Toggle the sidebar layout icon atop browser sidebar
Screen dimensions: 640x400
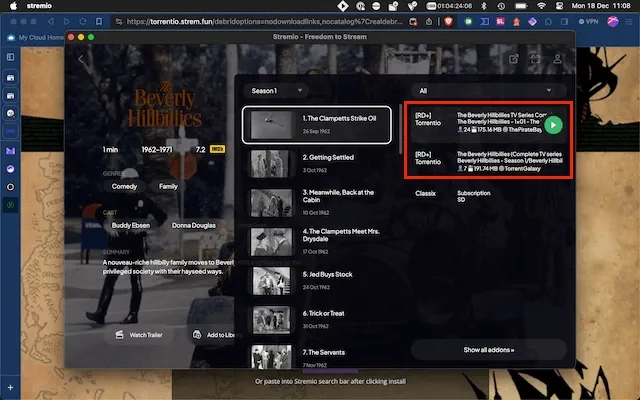click(x=11, y=57)
